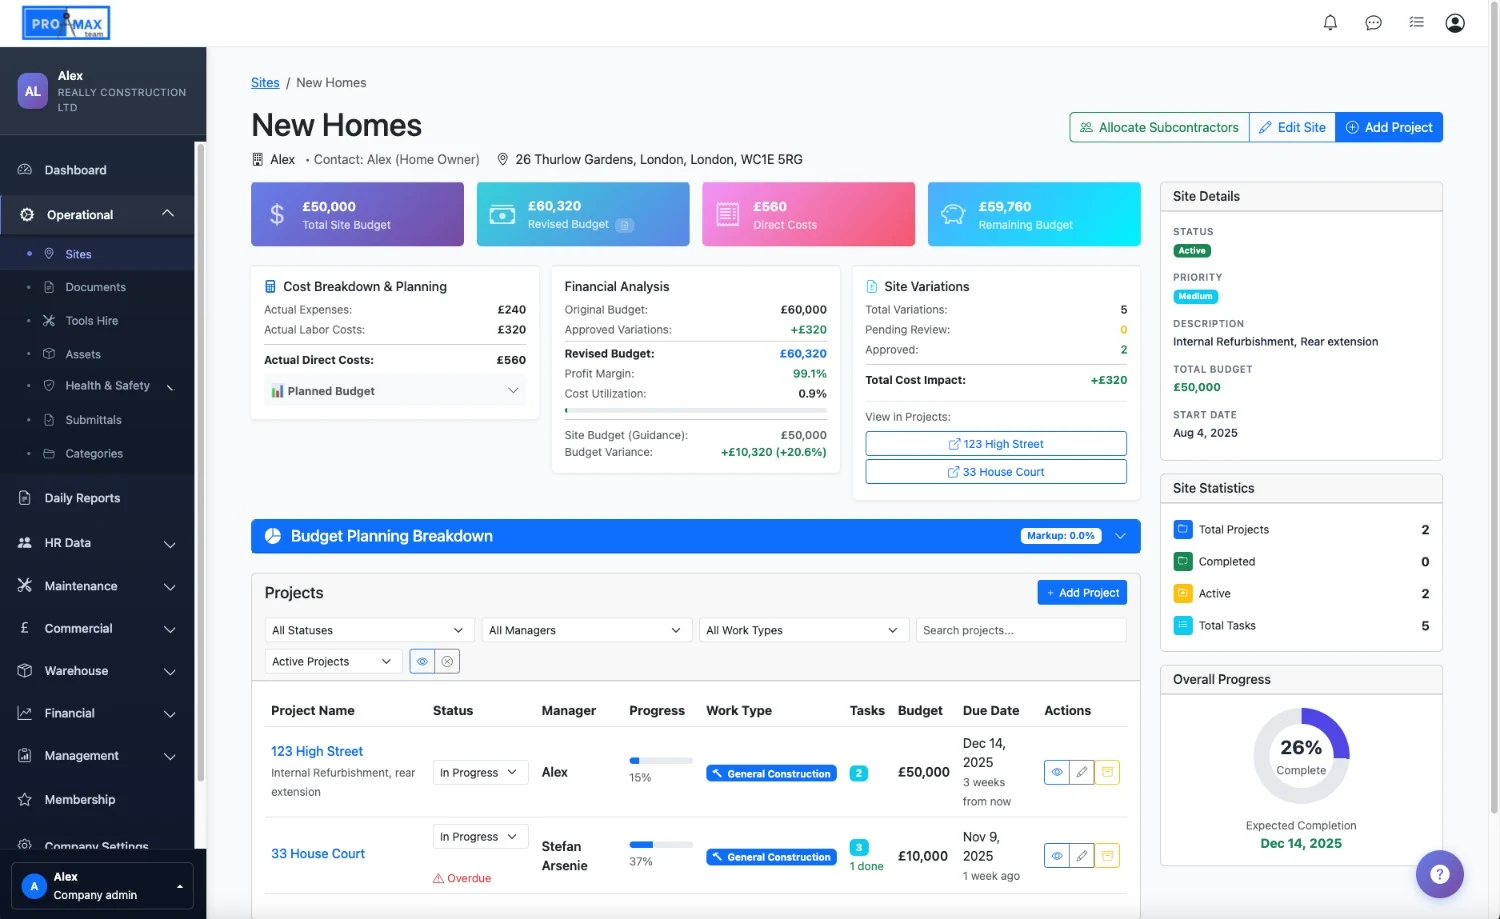Screen dimensions: 1500x919
Task: Open the task list icon in header
Action: (1416, 22)
